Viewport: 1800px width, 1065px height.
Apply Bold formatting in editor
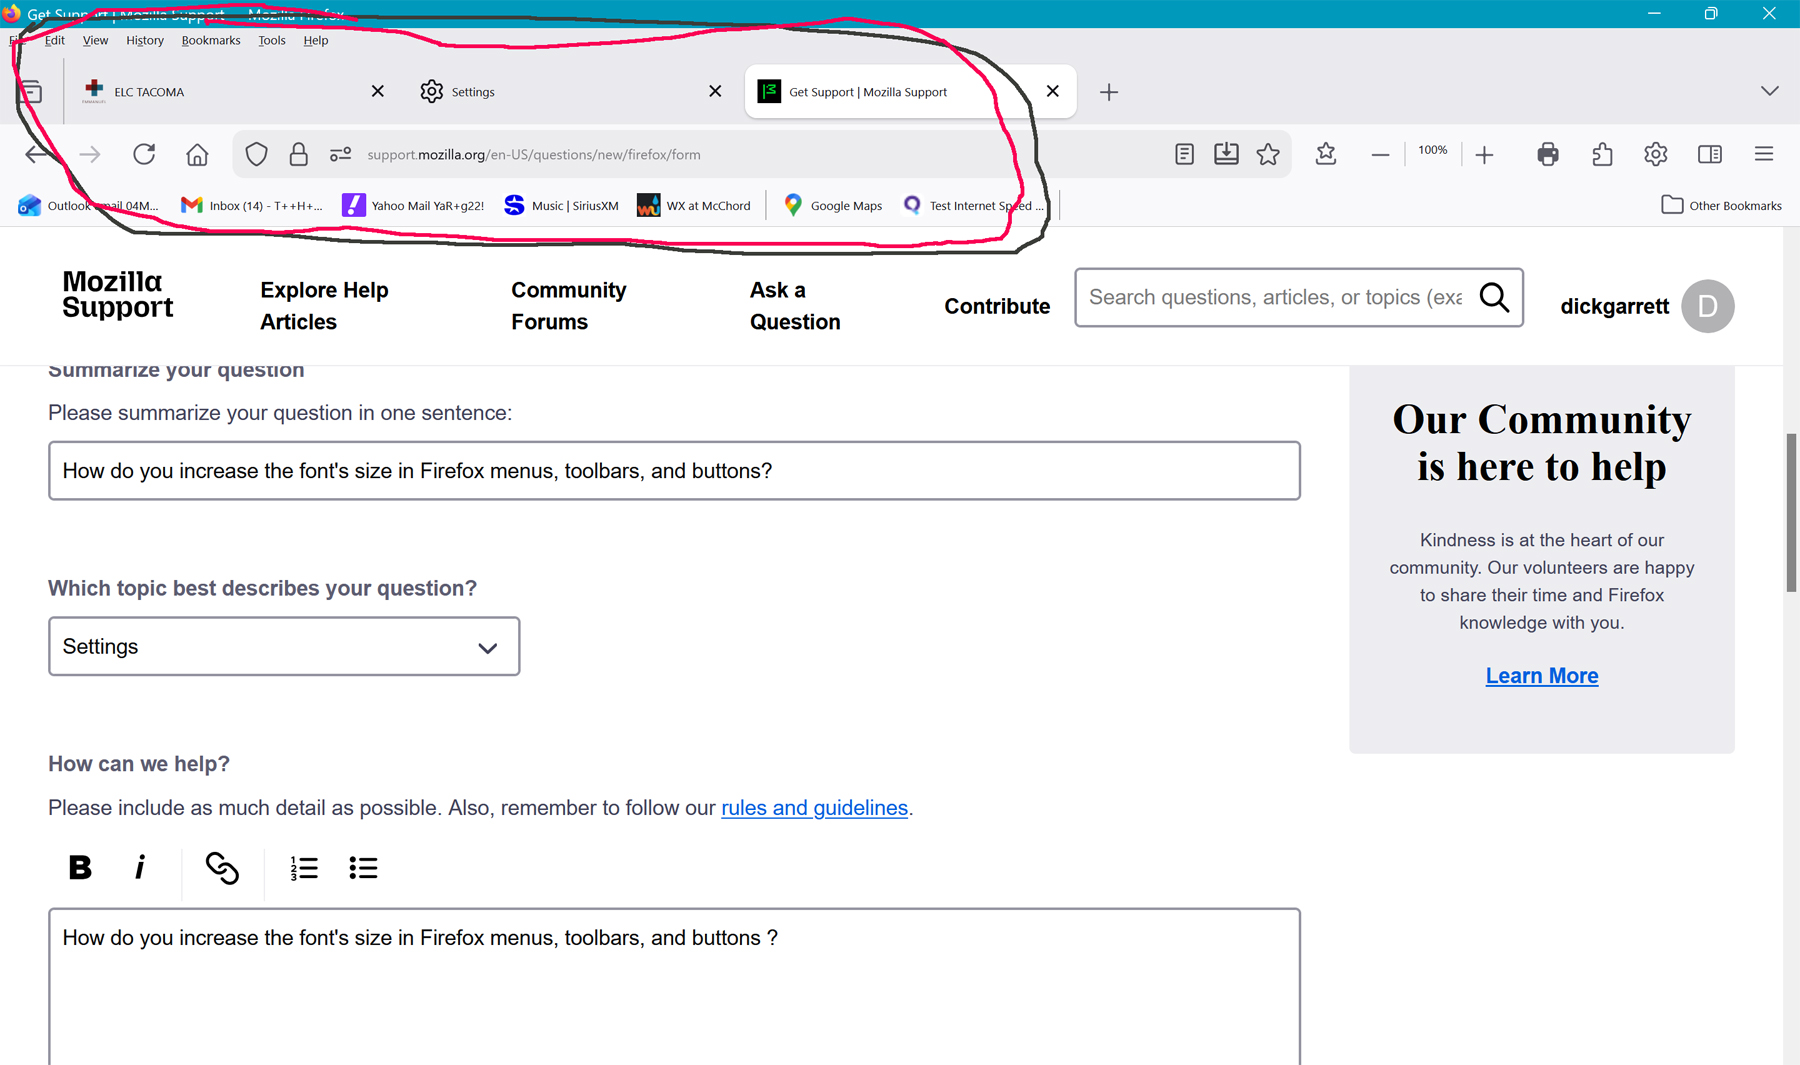point(80,868)
